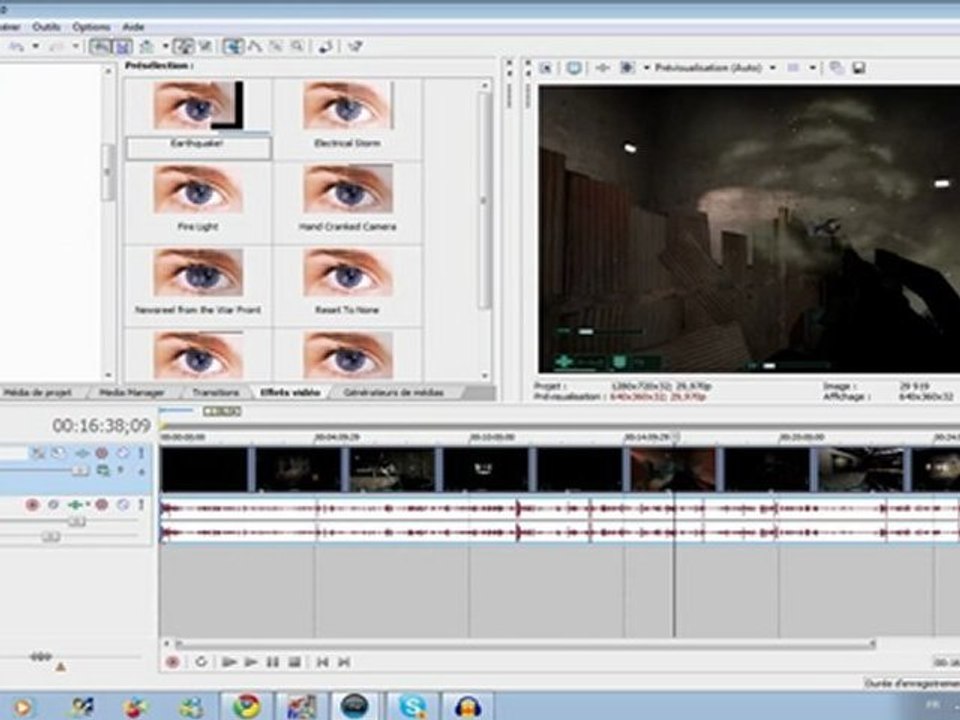Click the preview Overlays grid icon
Screen dimensions: 960x720
pos(793,67)
